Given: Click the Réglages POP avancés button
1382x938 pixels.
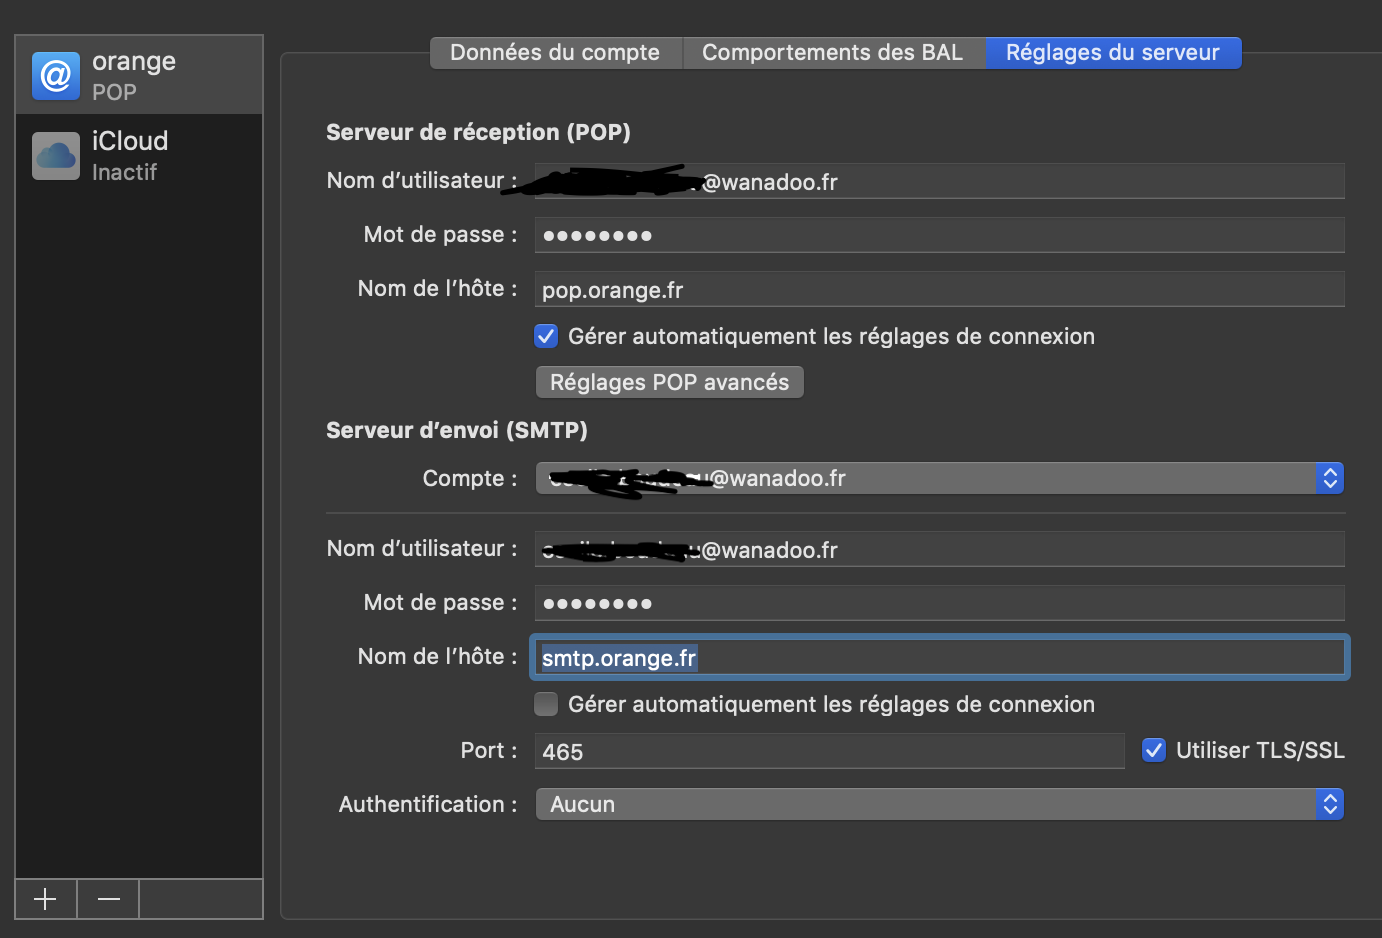Looking at the screenshot, I should (669, 382).
